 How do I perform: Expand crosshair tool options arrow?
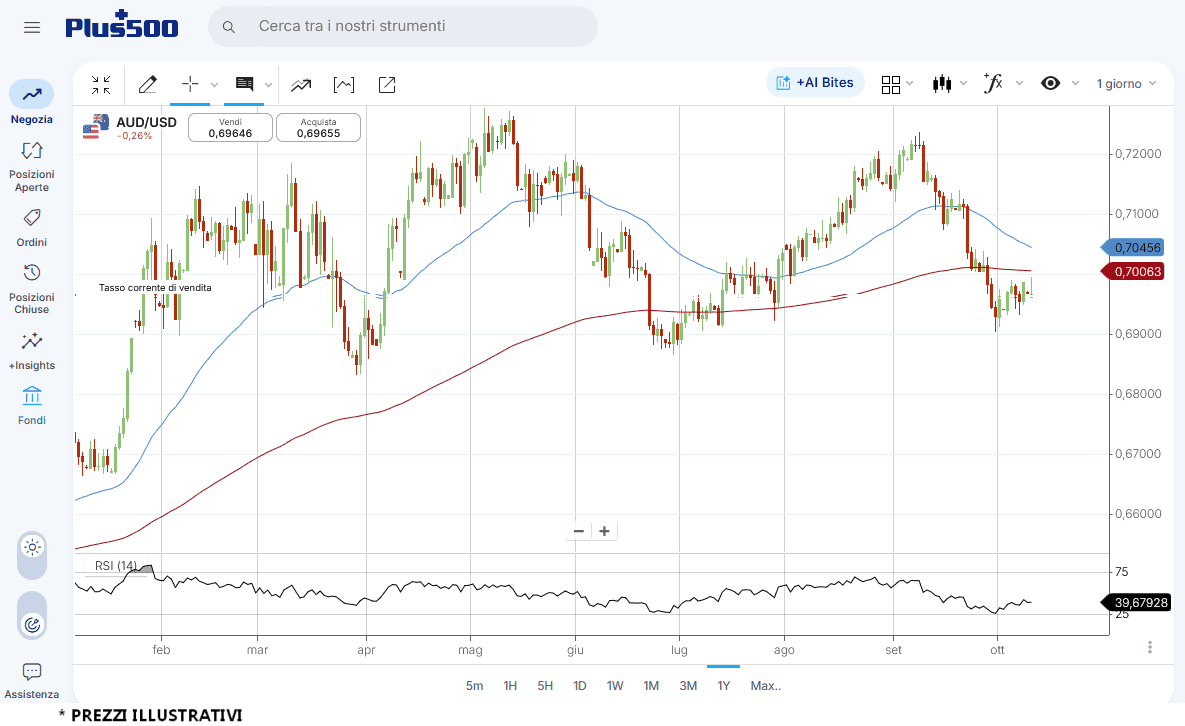coord(215,85)
